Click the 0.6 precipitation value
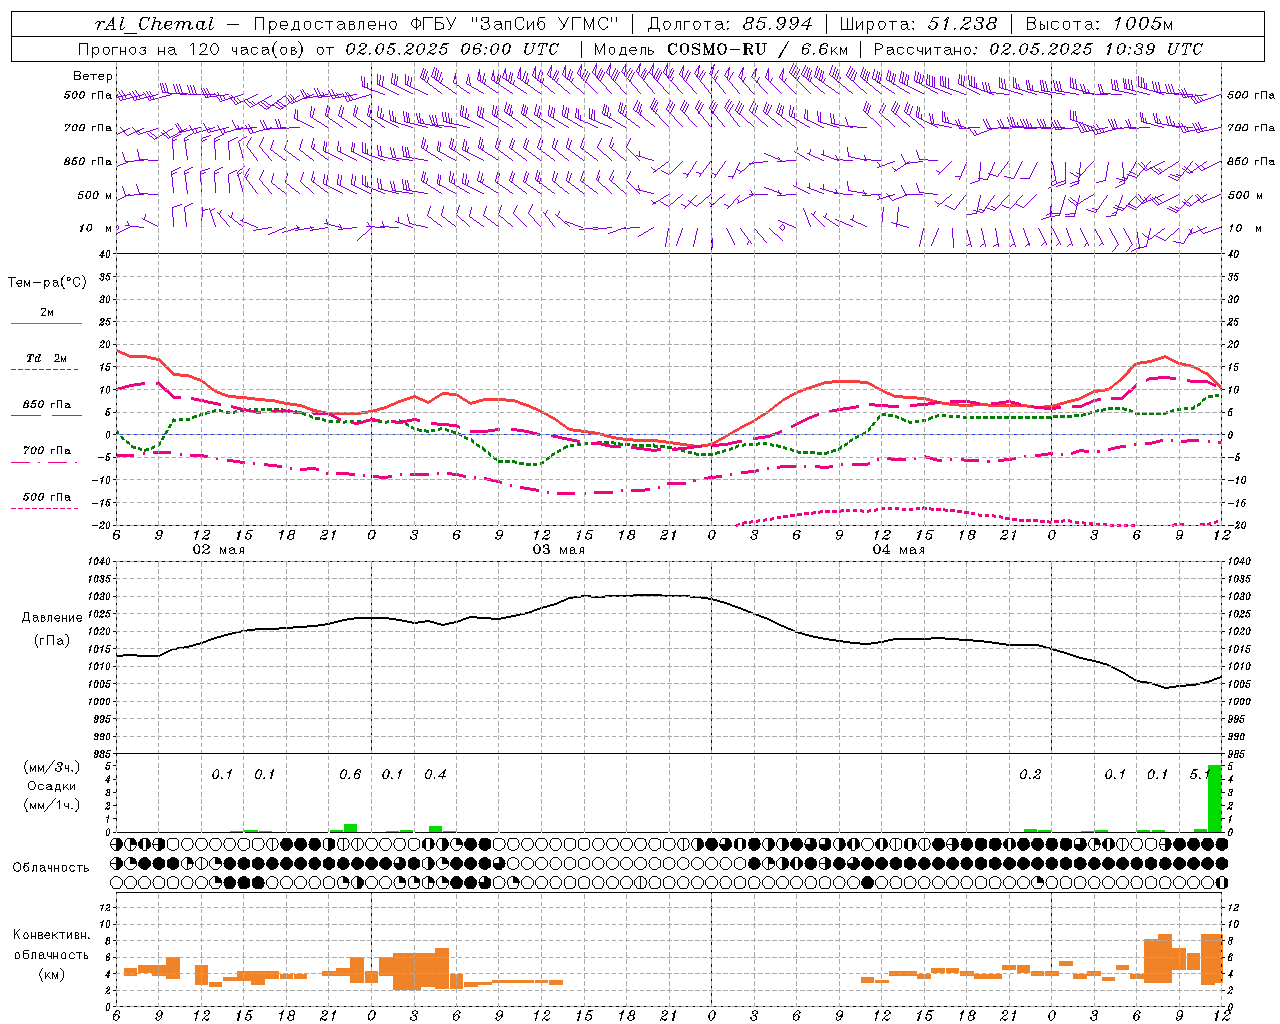This screenshot has height=1024, width=1280. pyautogui.click(x=350, y=775)
